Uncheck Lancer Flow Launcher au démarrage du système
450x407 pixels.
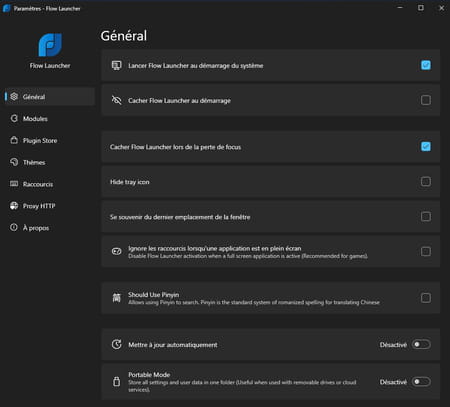click(426, 65)
